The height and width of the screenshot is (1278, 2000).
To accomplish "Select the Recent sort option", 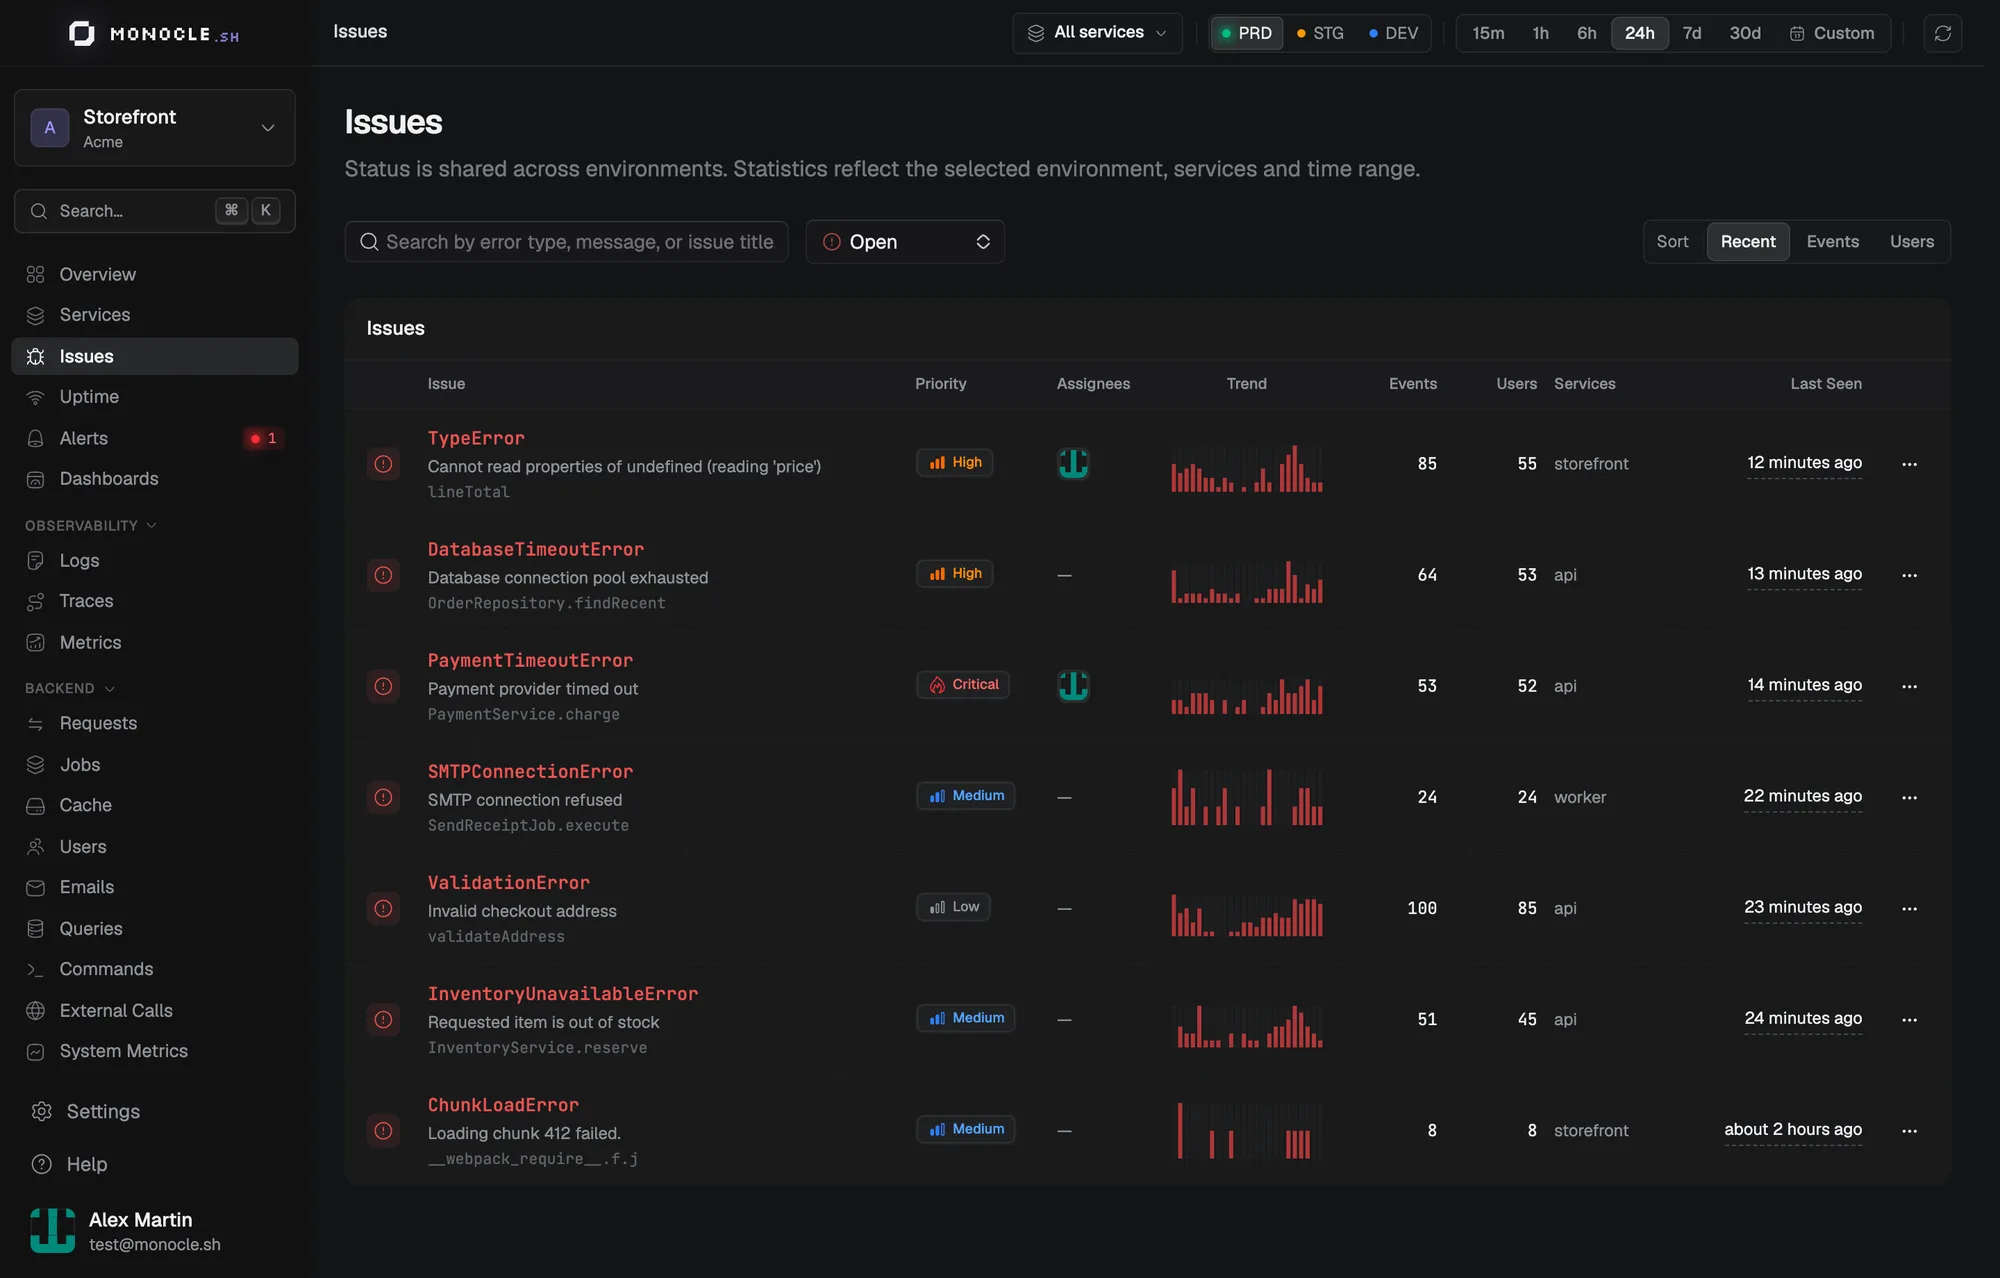I will click(1748, 242).
